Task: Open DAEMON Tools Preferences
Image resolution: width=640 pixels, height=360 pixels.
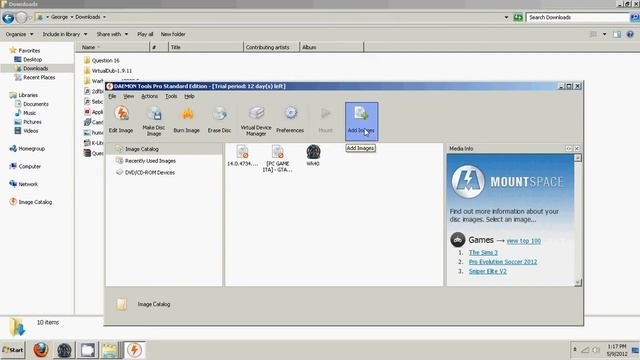Action: (290, 120)
